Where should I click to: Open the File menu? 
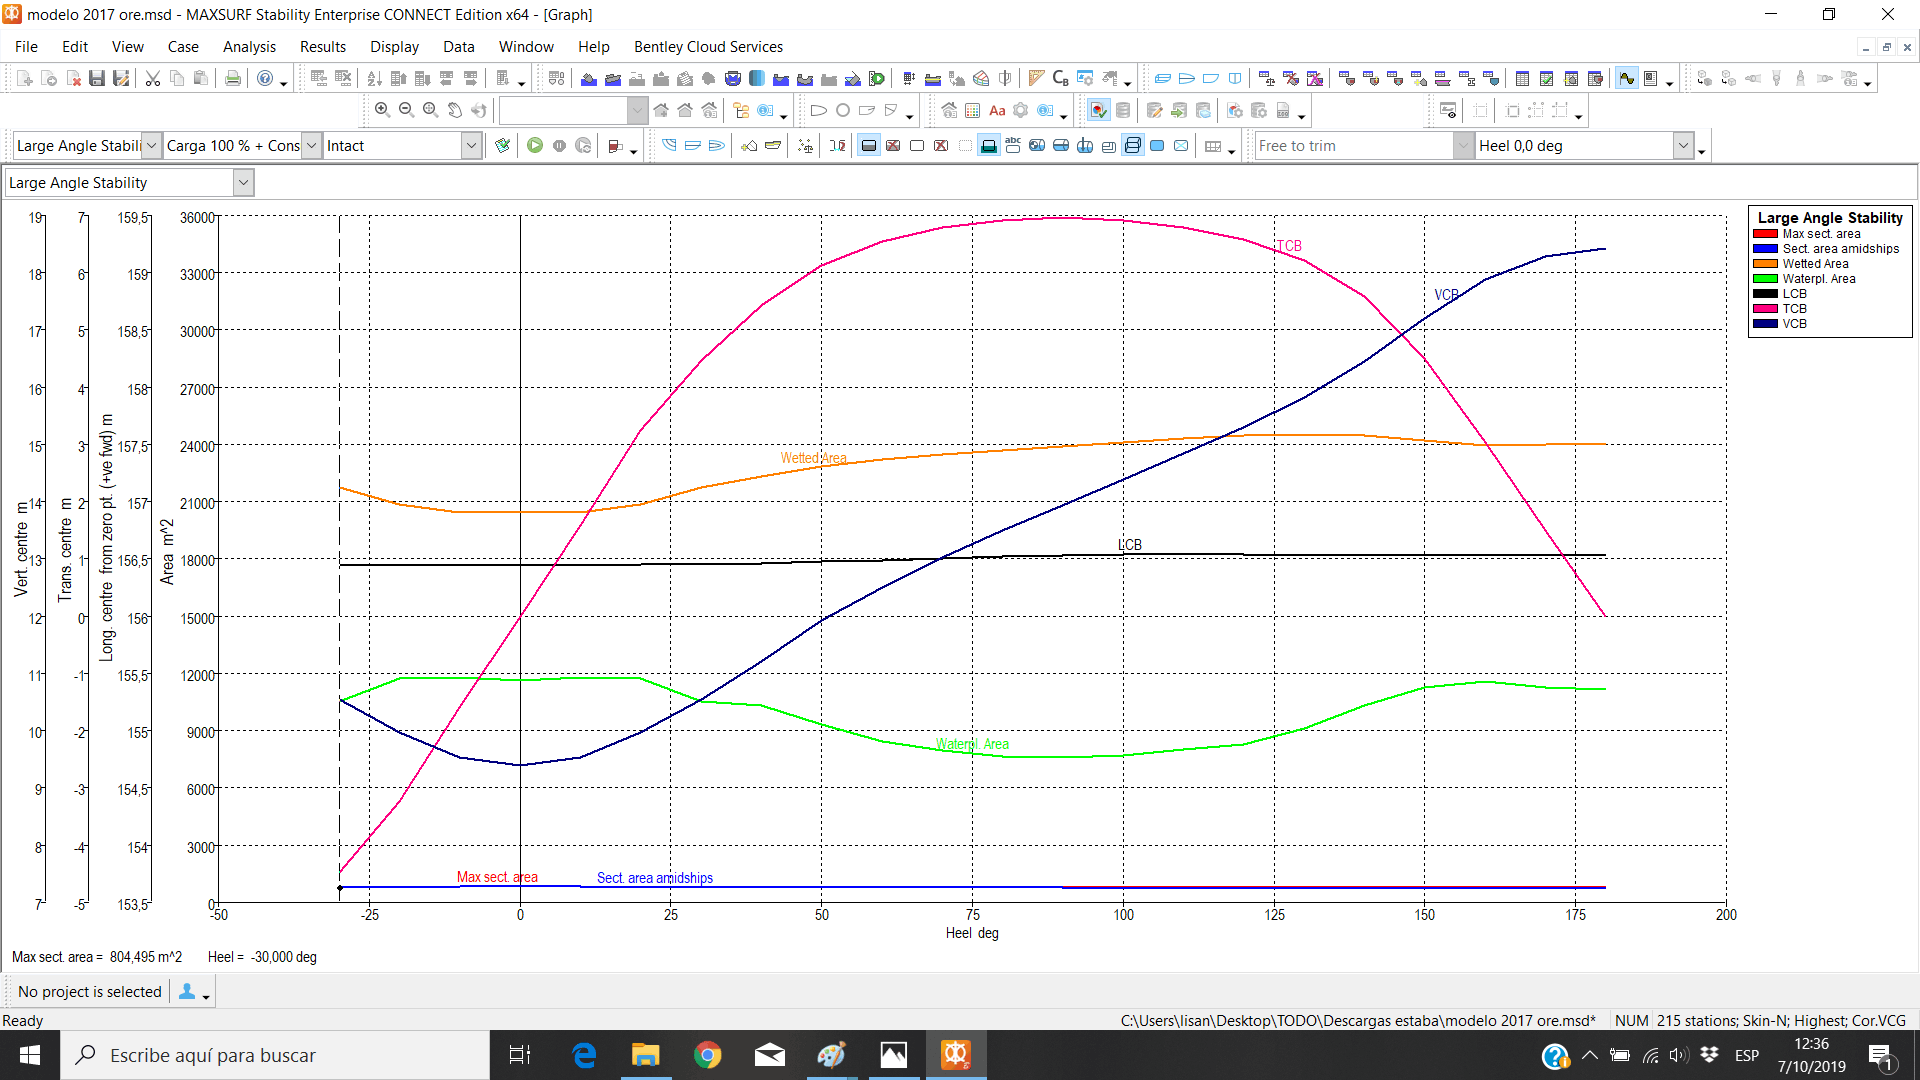click(x=26, y=46)
